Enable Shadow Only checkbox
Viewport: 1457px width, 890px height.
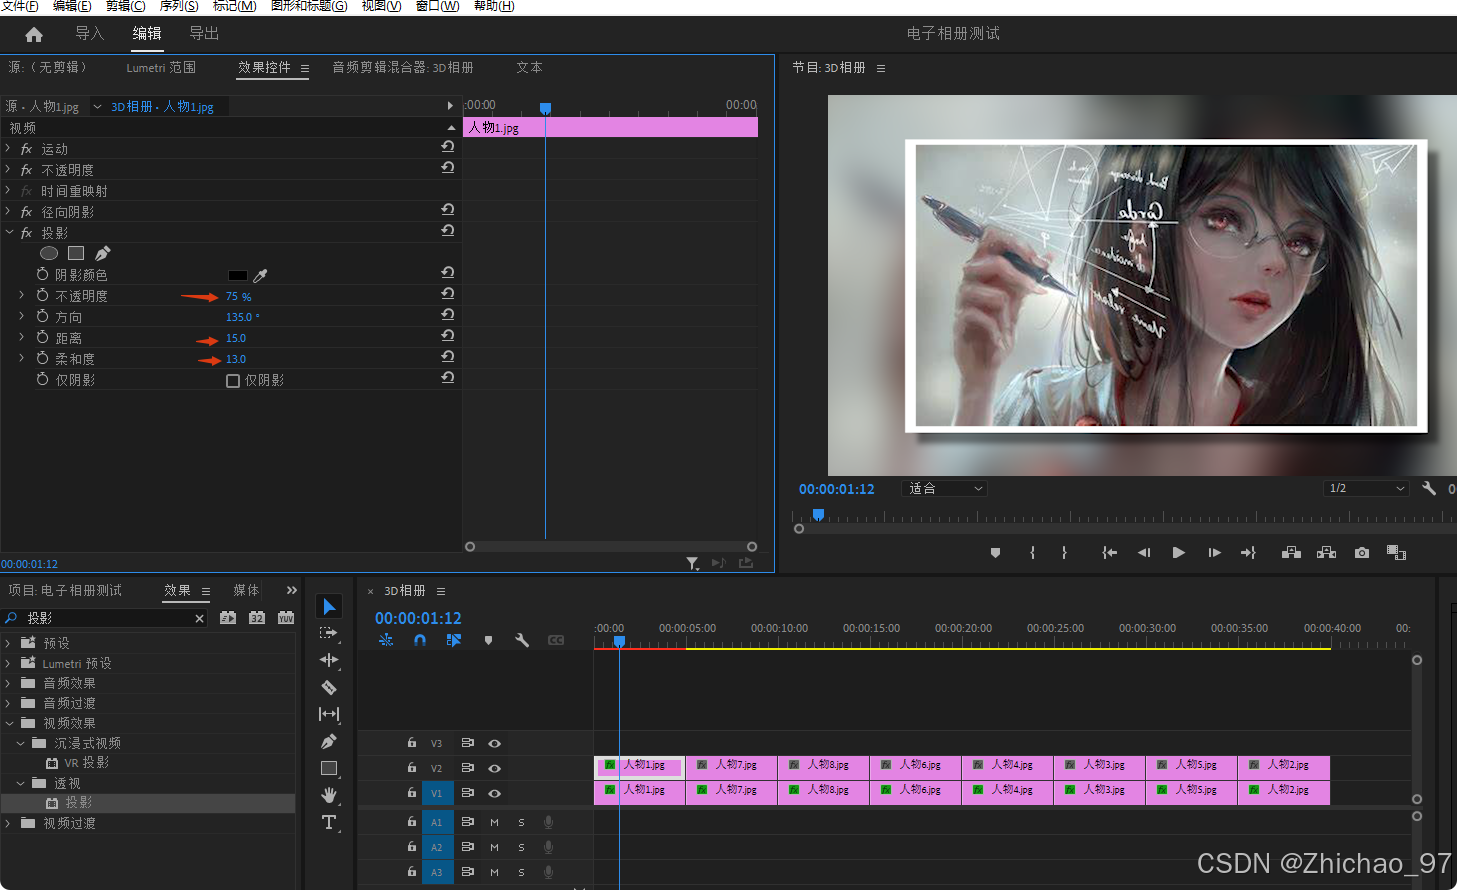point(233,381)
